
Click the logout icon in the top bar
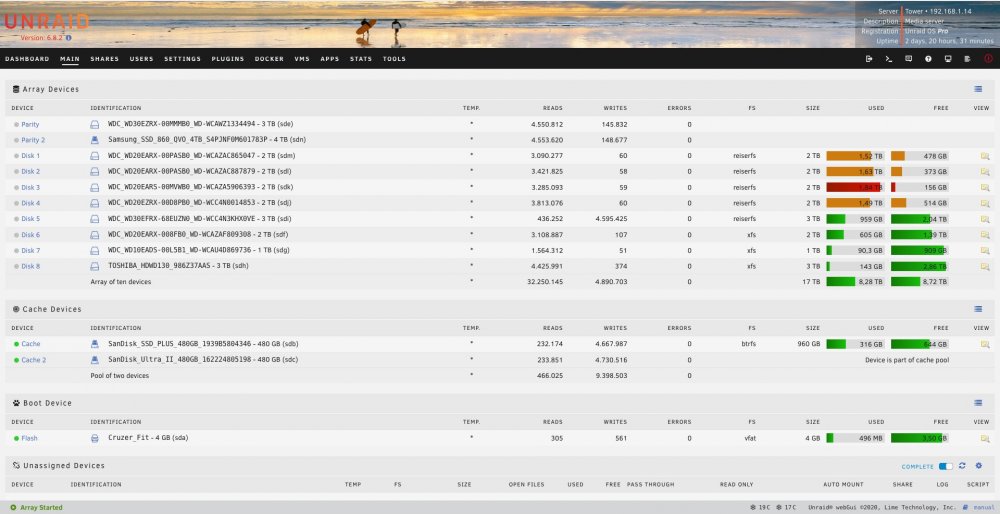[x=869, y=59]
